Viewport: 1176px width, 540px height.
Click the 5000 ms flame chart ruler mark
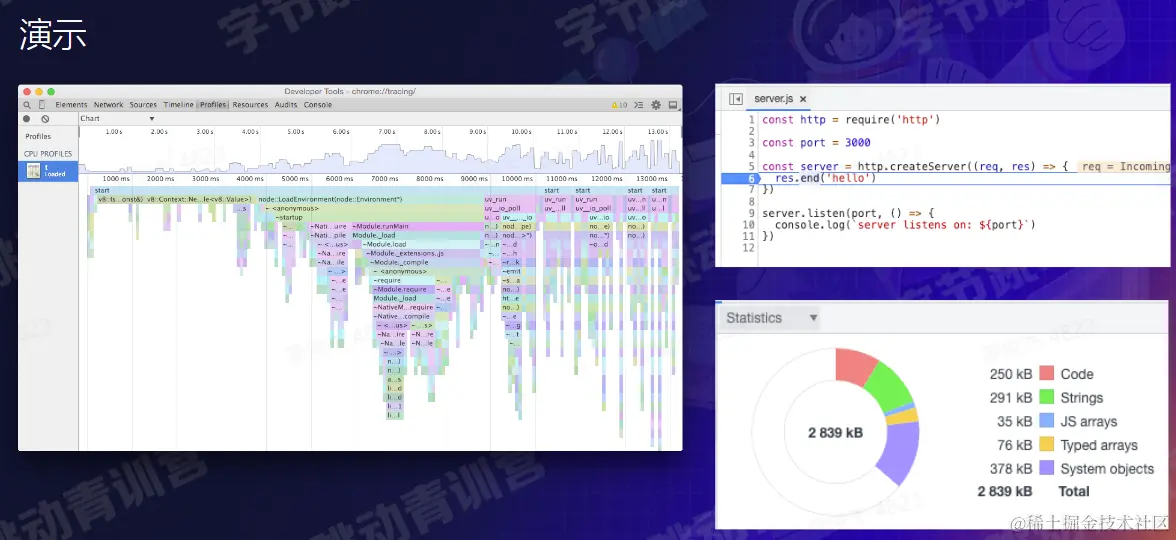click(295, 179)
